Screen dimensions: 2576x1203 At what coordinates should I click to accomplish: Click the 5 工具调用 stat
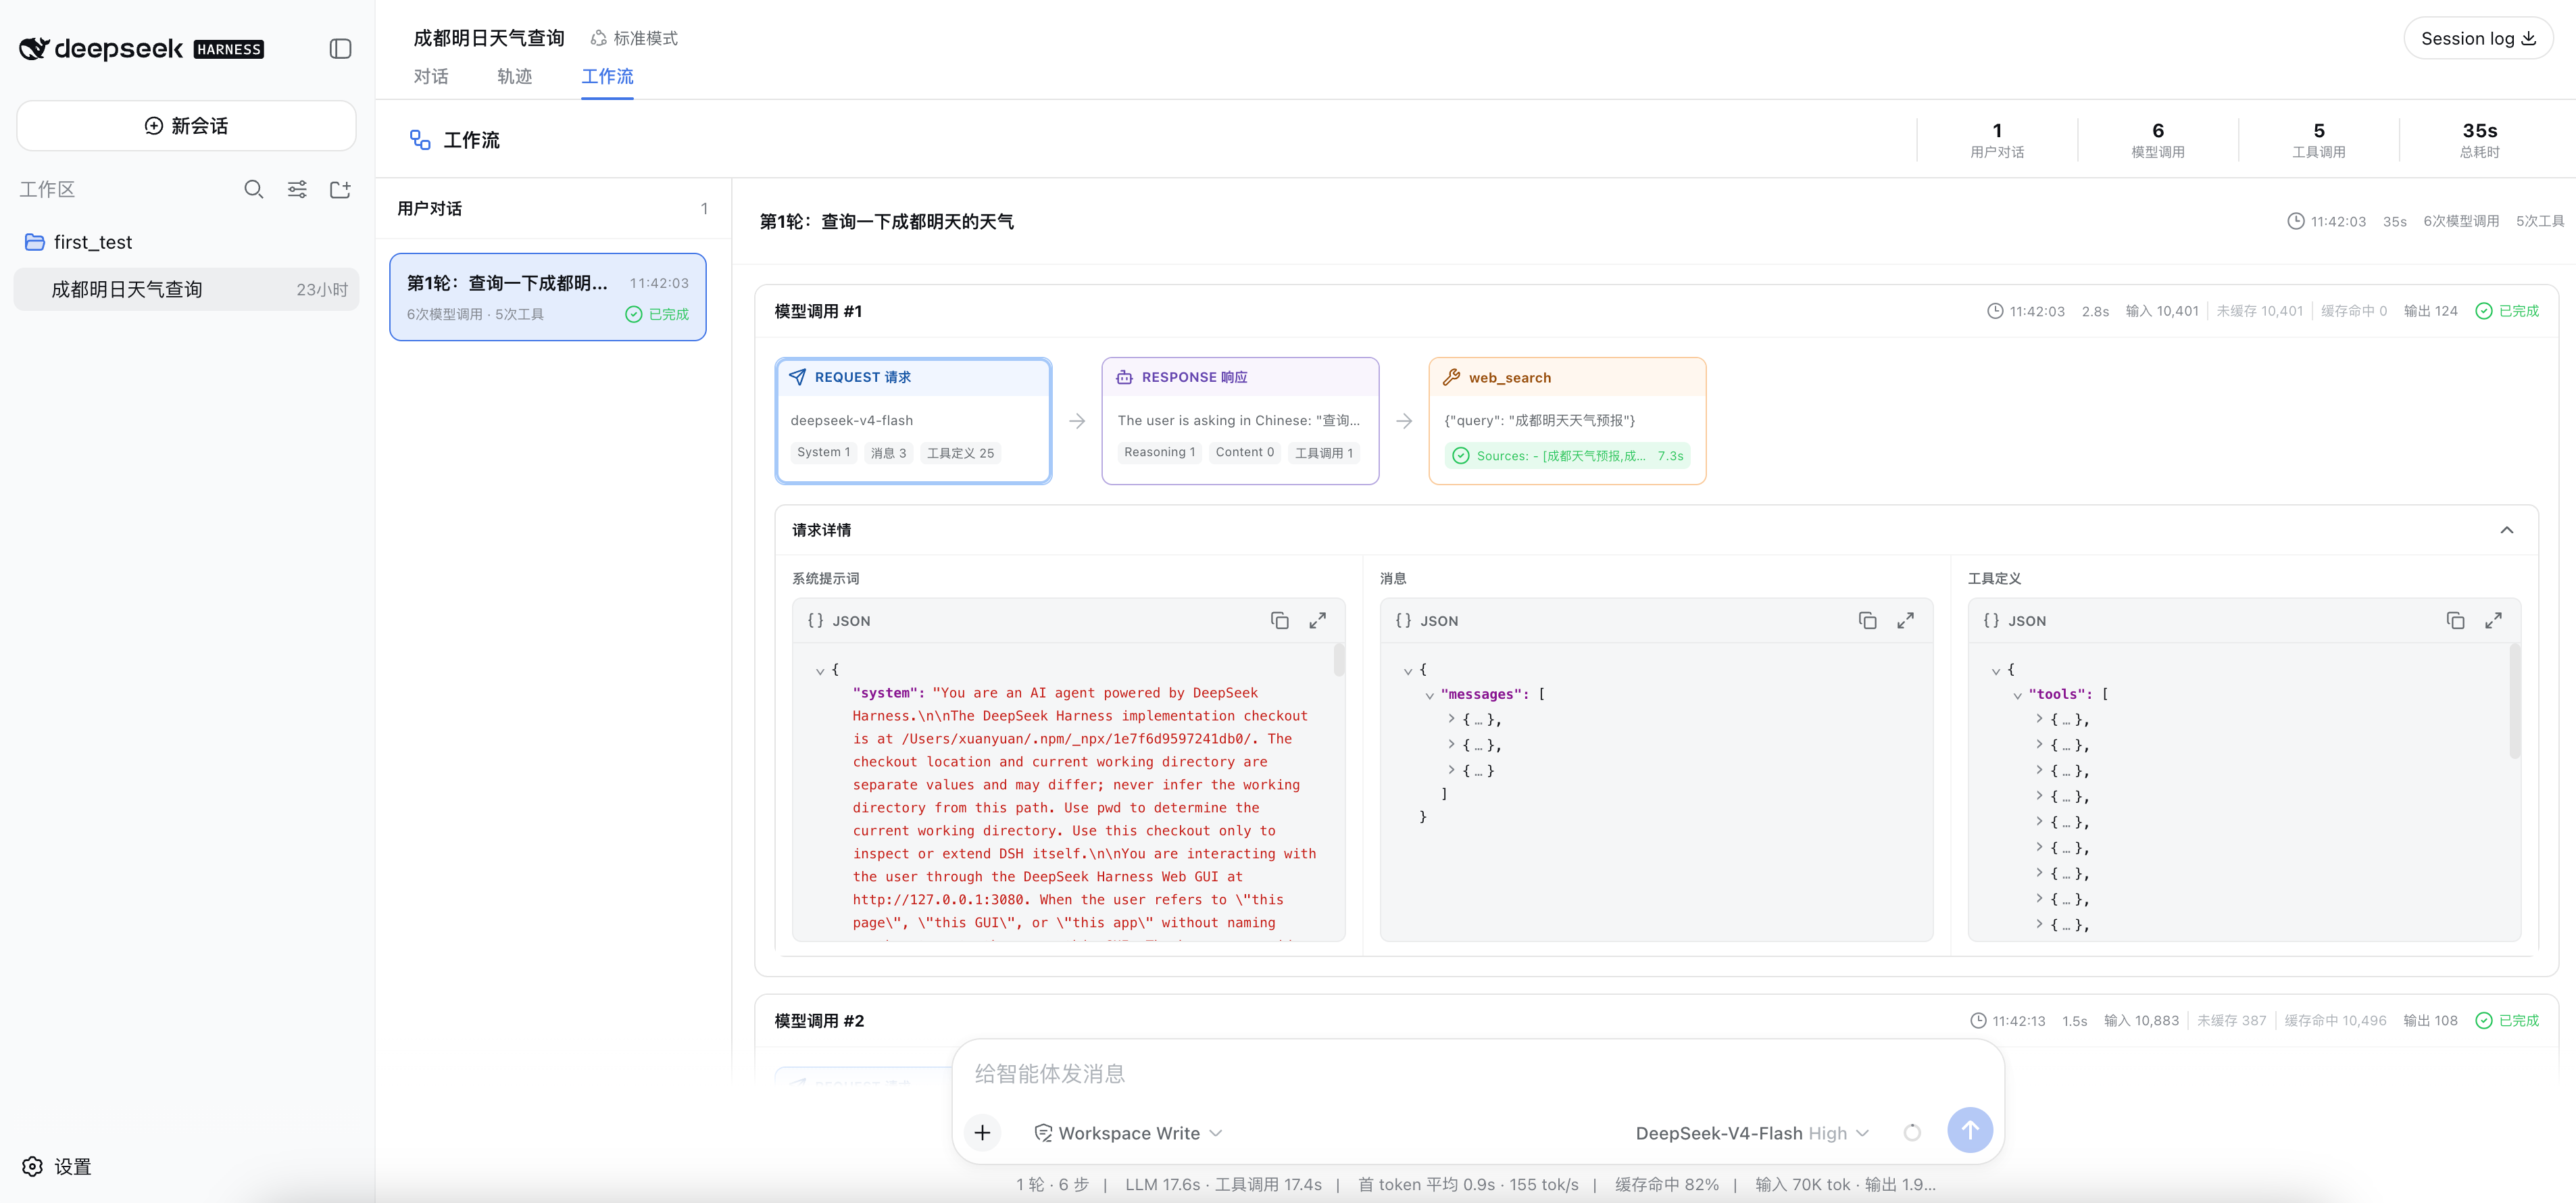click(2318, 139)
